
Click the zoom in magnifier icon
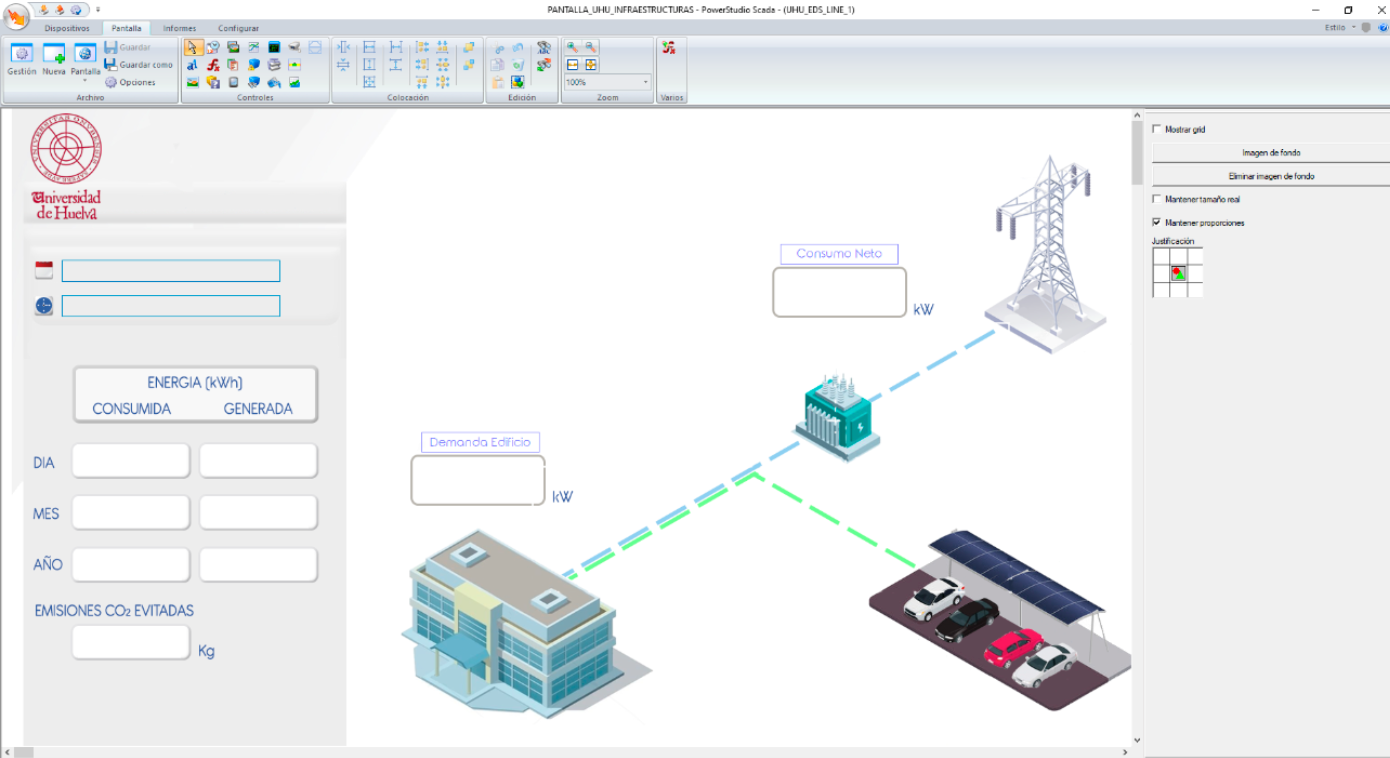(573, 47)
